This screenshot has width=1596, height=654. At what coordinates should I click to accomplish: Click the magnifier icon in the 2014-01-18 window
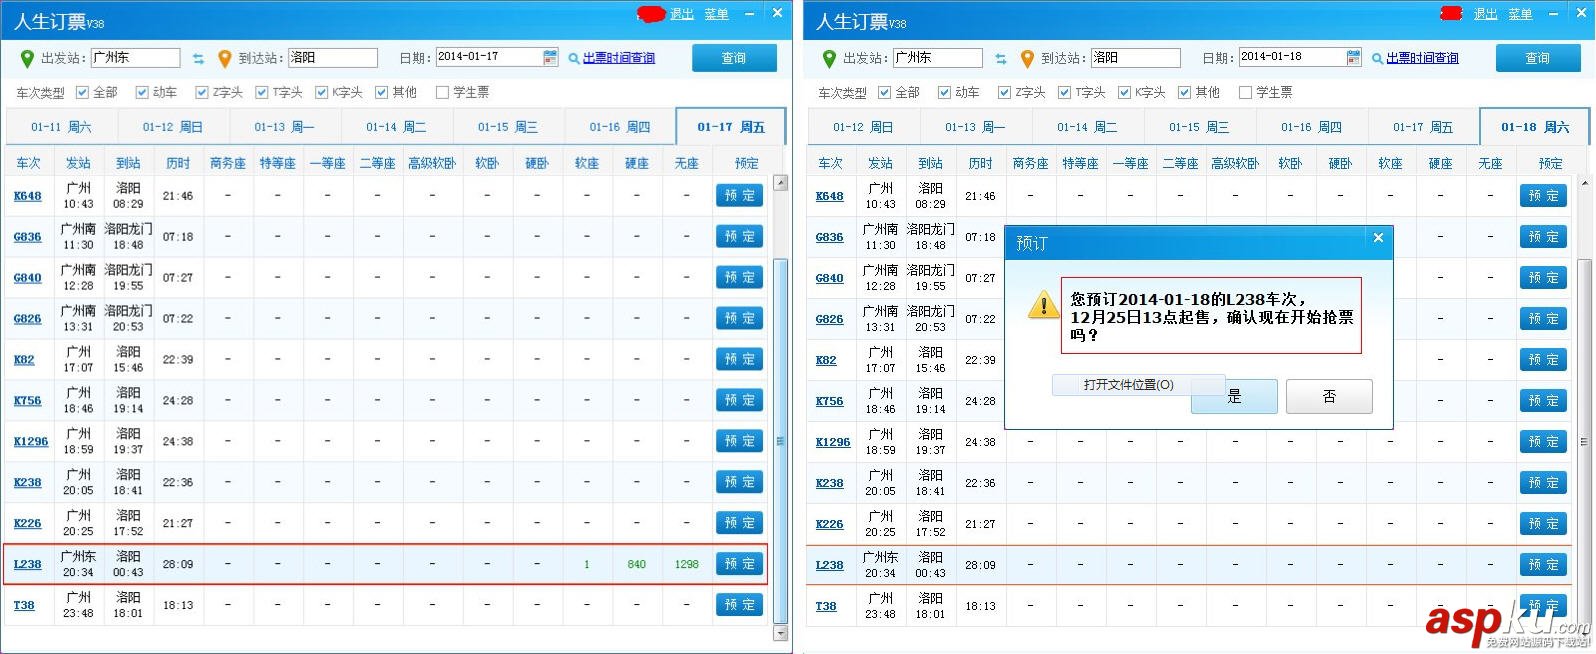(1377, 58)
